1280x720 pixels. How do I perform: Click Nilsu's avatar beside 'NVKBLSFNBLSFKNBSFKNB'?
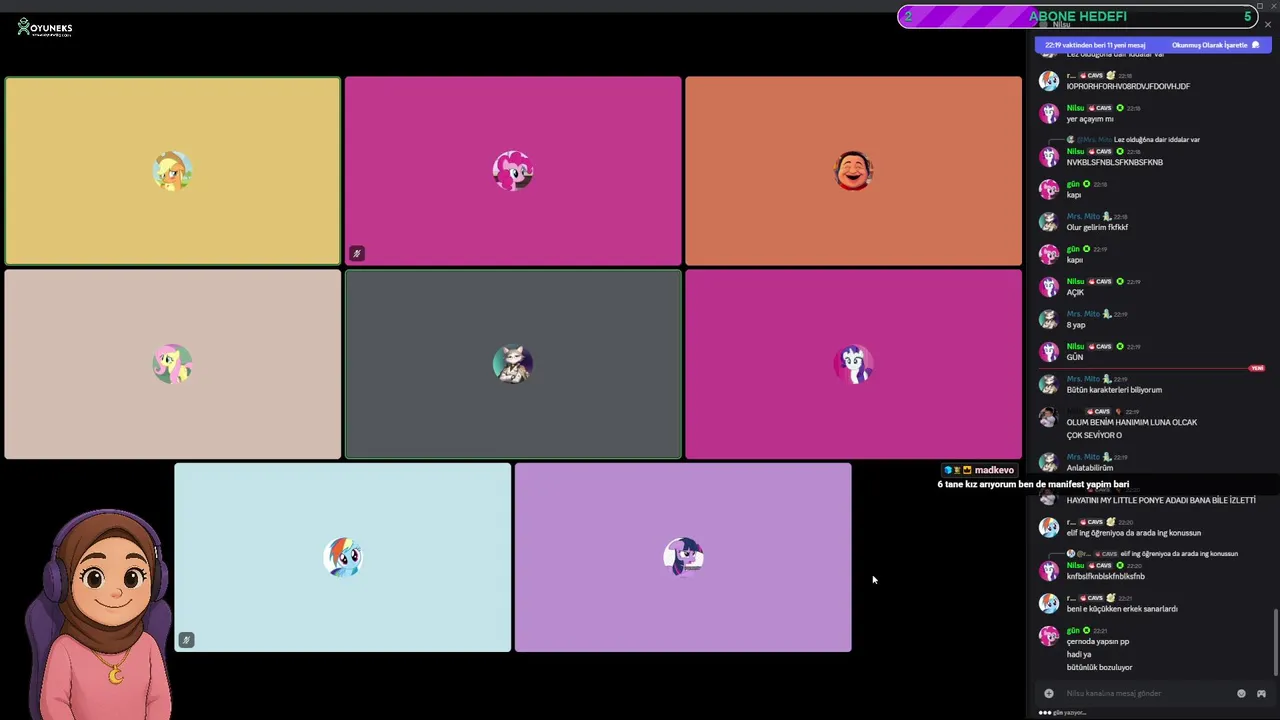[1049, 157]
